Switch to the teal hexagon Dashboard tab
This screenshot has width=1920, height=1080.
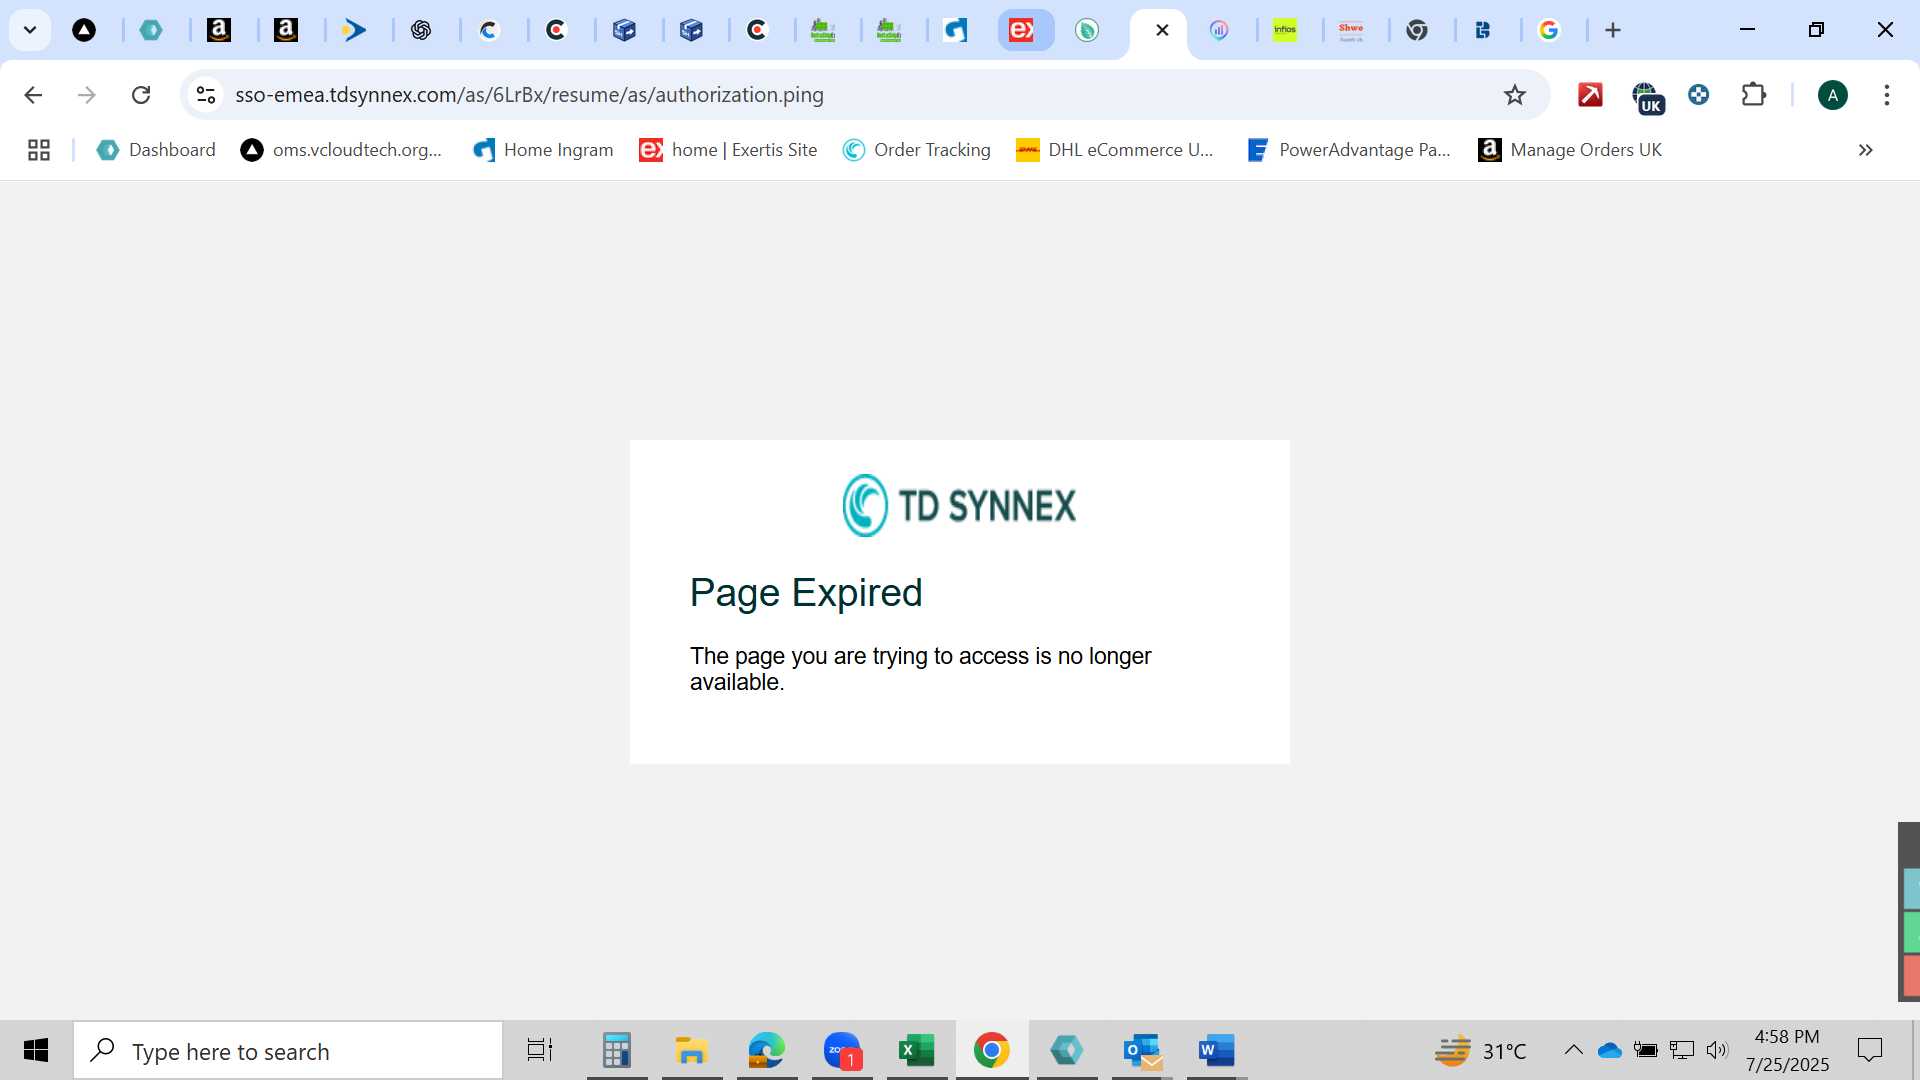151,30
